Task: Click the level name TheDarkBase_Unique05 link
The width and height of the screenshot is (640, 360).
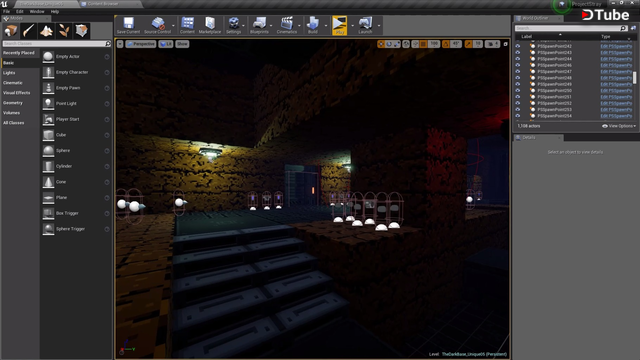Action: [474, 354]
